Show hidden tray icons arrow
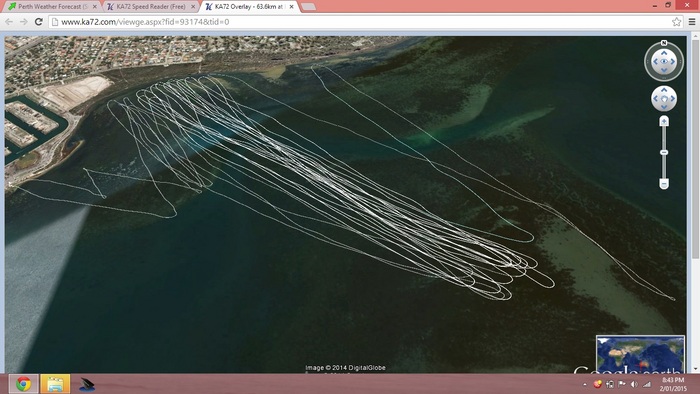Viewport: 700px width, 394px height. [x=584, y=384]
